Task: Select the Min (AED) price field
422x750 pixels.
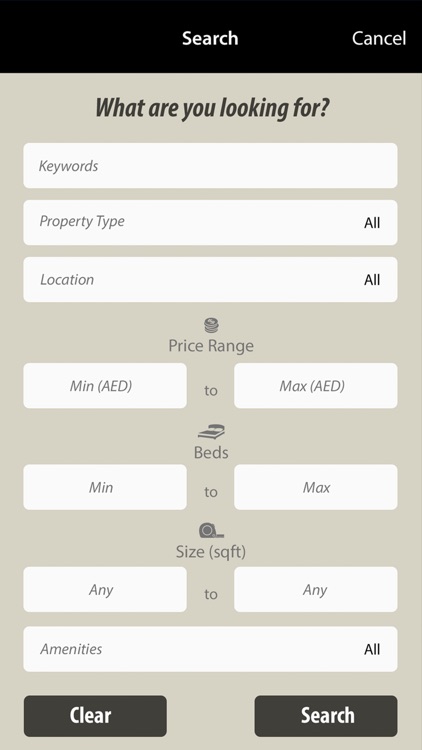Action: [x=105, y=386]
